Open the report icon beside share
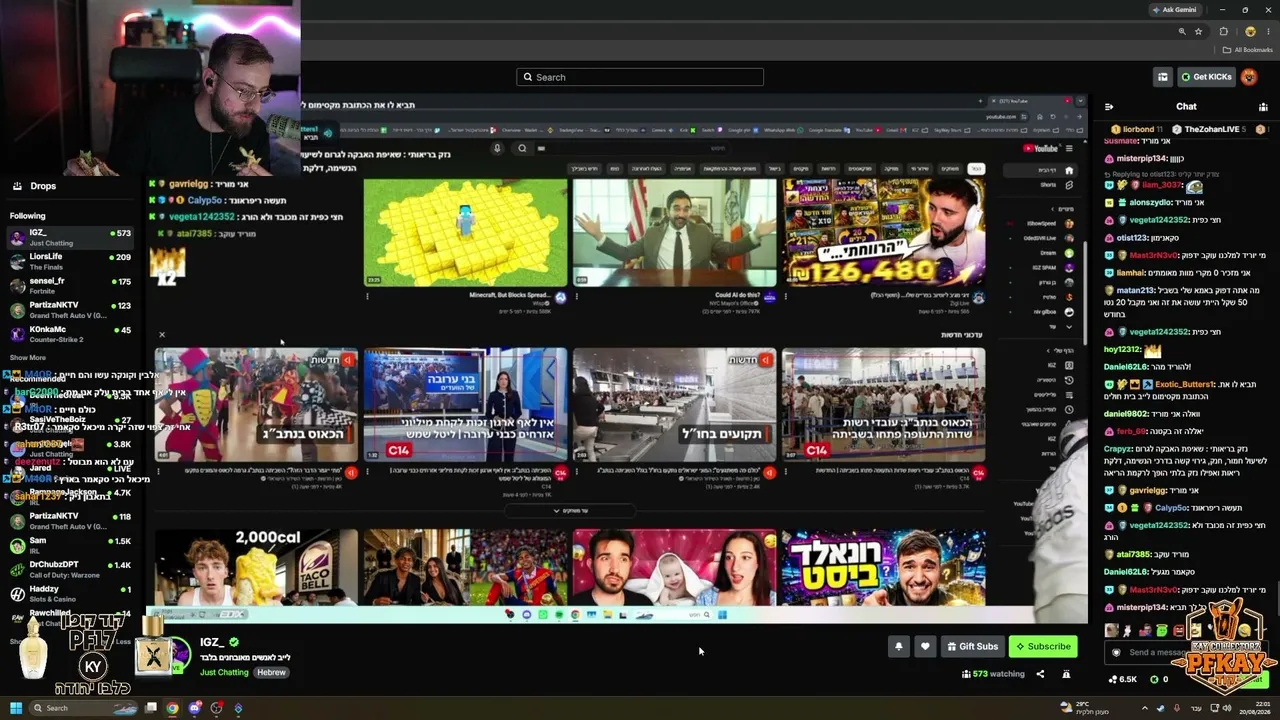The width and height of the screenshot is (1280, 720). pyautogui.click(x=1066, y=674)
